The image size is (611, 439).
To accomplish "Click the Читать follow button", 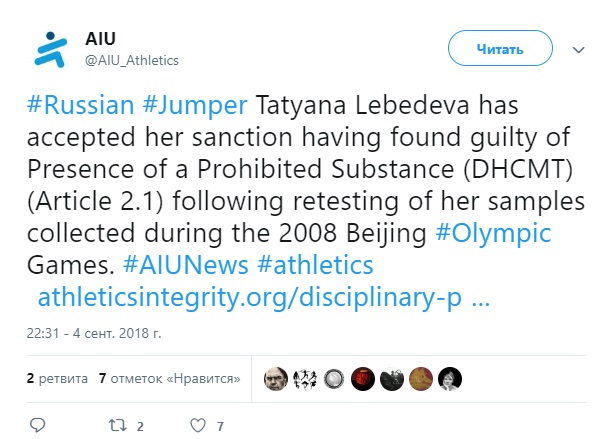I will click(x=500, y=48).
